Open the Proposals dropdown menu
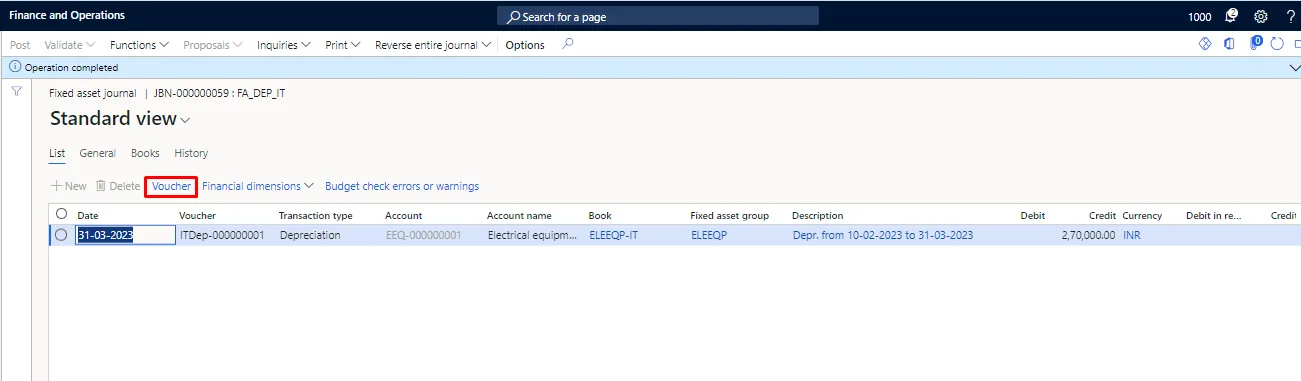The width and height of the screenshot is (1301, 381). click(x=213, y=45)
